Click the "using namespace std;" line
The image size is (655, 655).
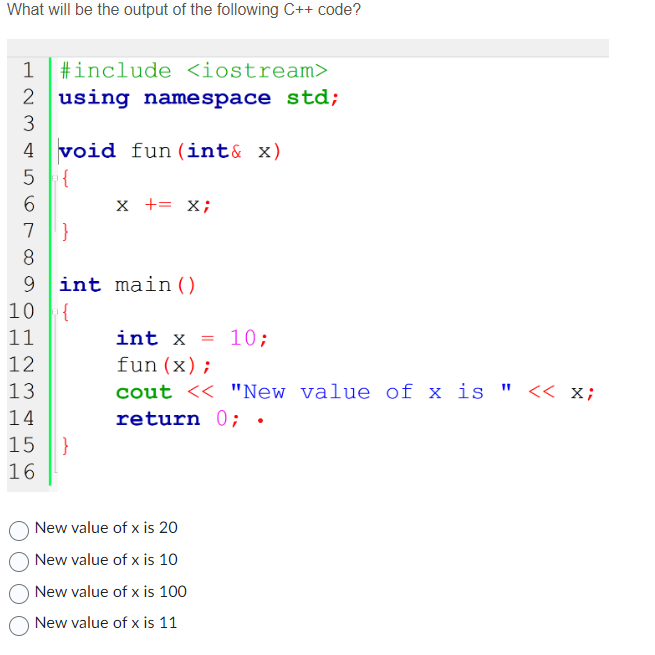pyautogui.click(x=198, y=98)
